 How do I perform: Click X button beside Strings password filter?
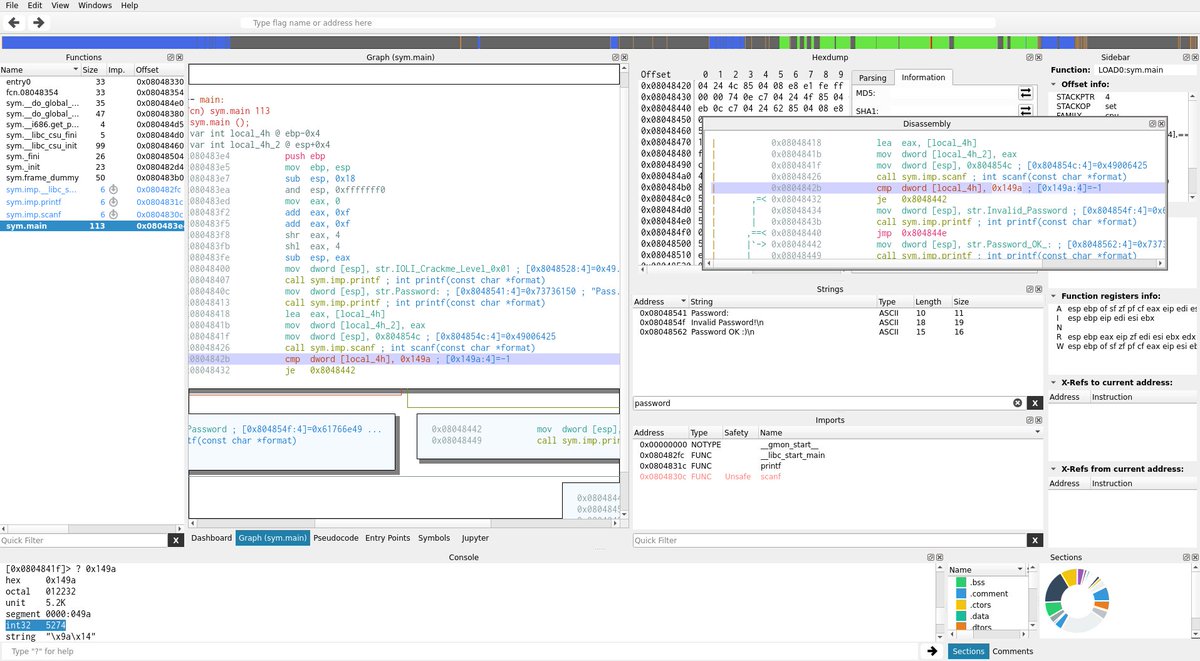point(1035,403)
